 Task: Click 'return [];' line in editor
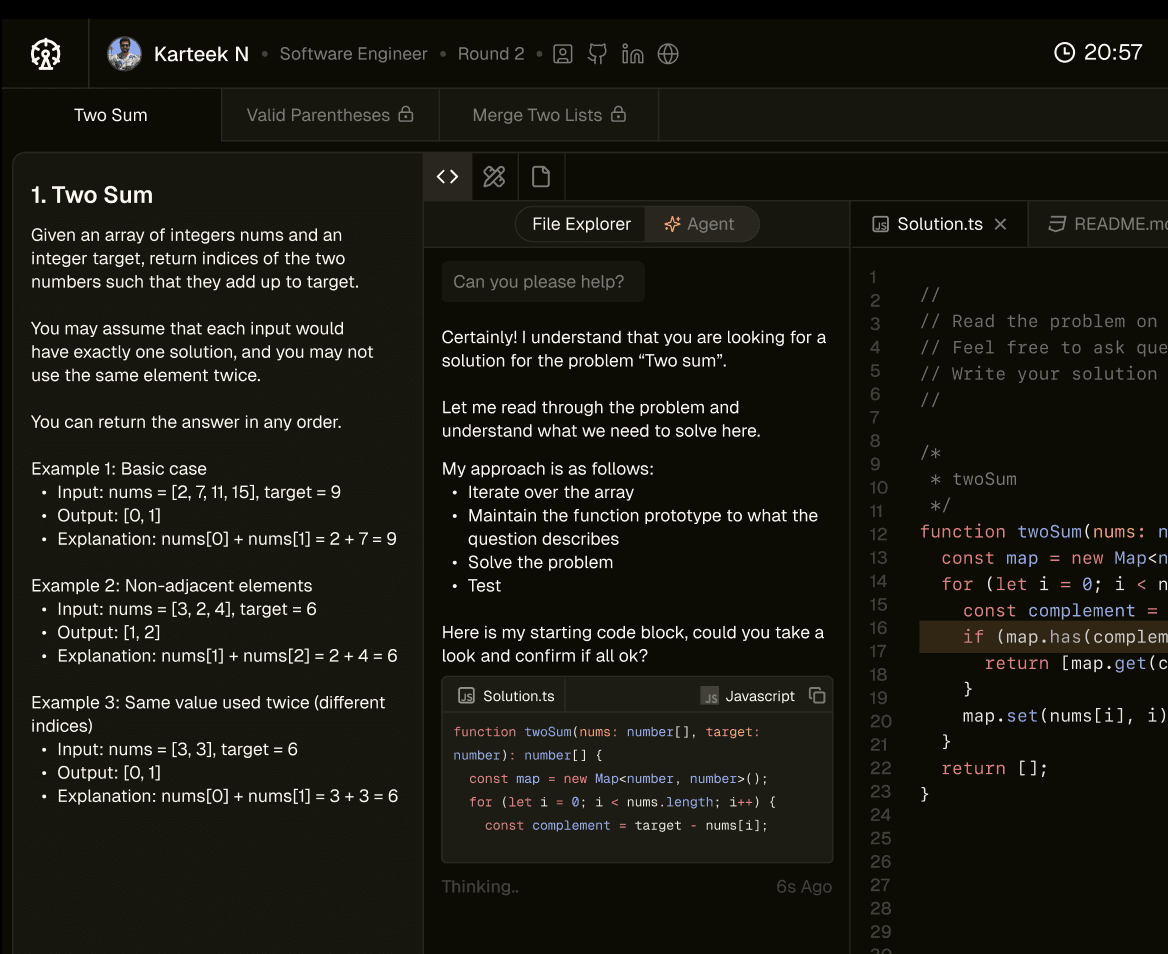point(994,769)
